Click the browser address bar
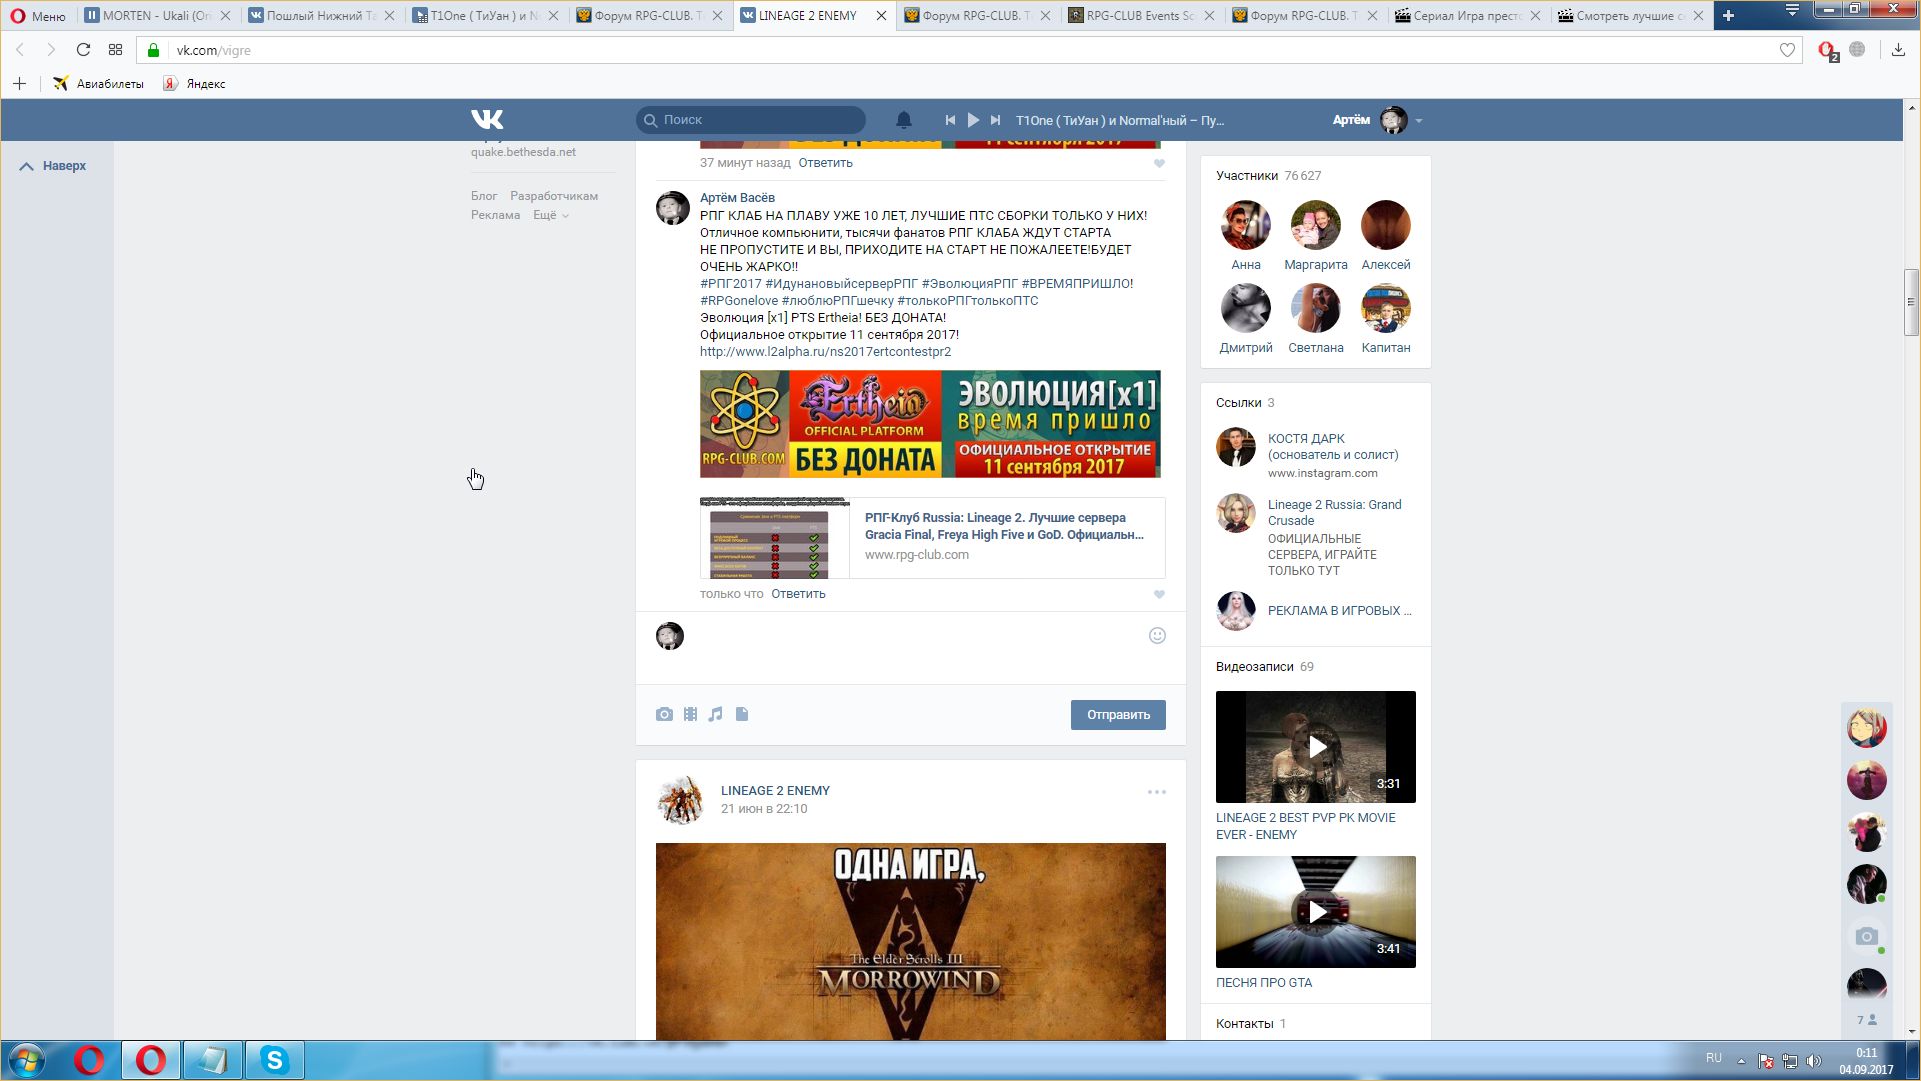This screenshot has height=1081, width=1921. pos(970,50)
